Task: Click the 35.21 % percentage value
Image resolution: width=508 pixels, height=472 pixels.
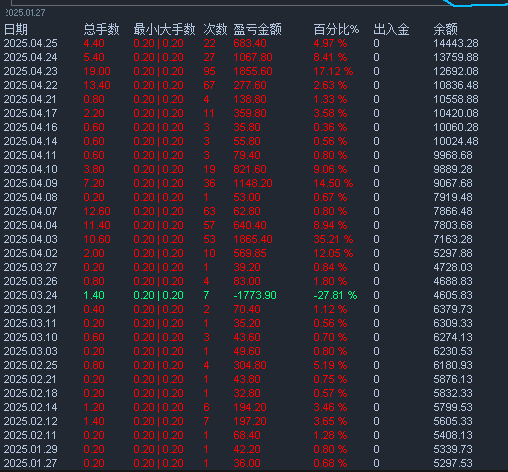Action: (x=333, y=239)
